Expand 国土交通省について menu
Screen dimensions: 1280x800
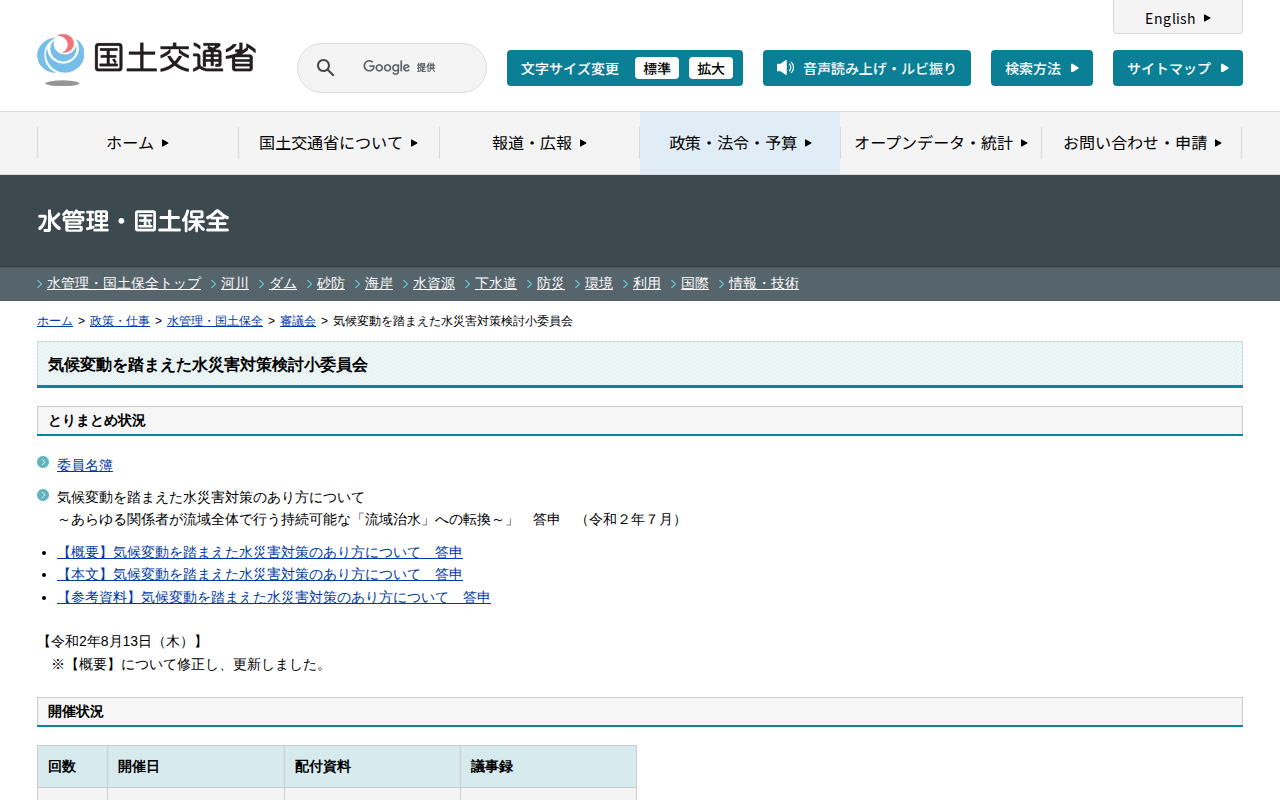338,143
